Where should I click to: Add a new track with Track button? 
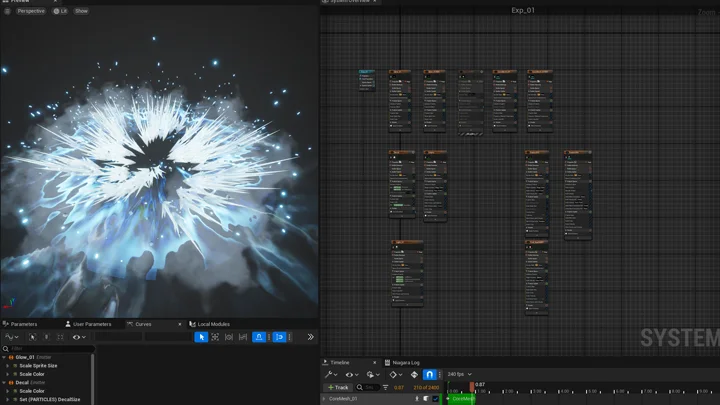coord(338,388)
